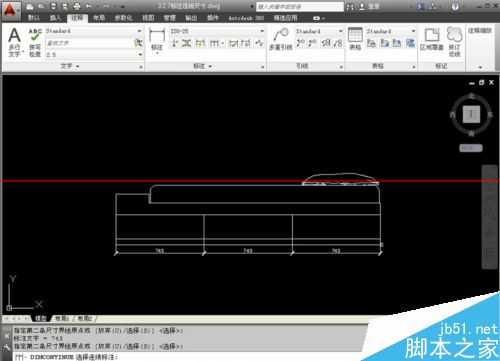Open the table Standard style dropdown
500x361 pixels.
413,31
